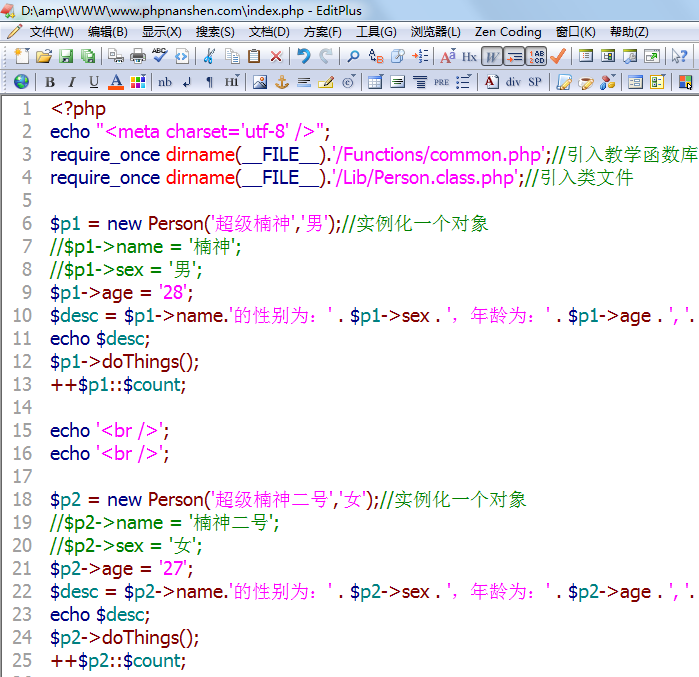The height and width of the screenshot is (677, 699).
Task: Toggle auto indent in the toolbar
Action: coord(514,57)
